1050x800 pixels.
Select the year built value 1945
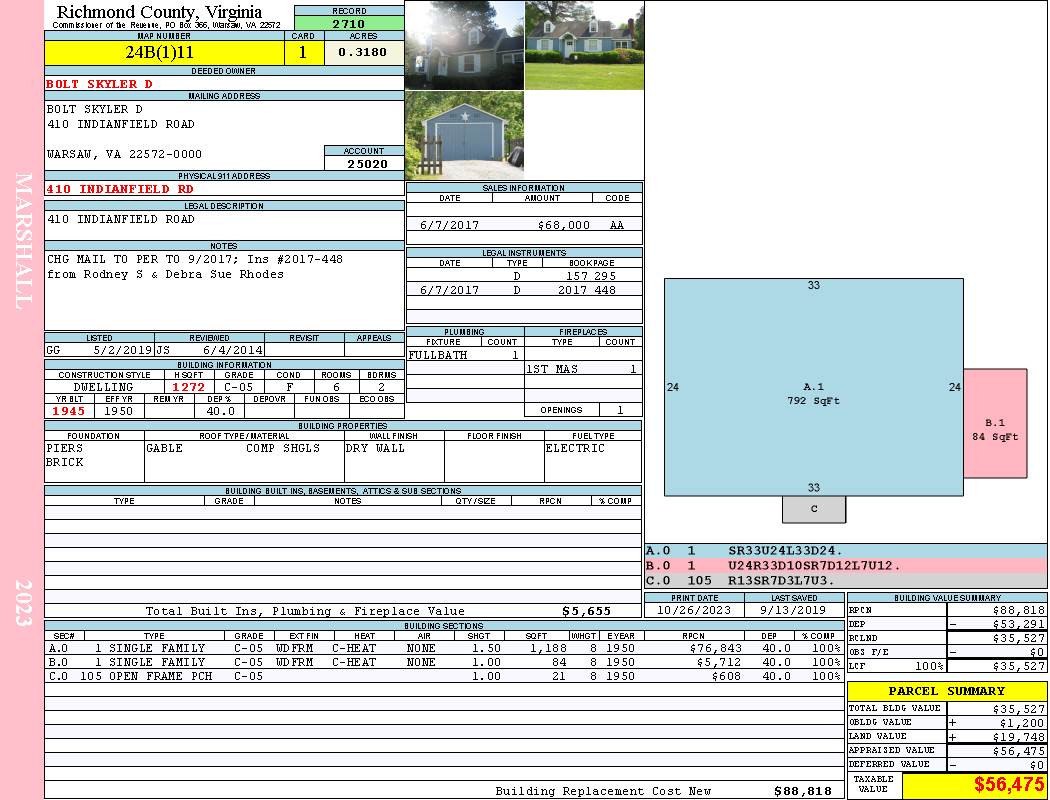point(69,411)
